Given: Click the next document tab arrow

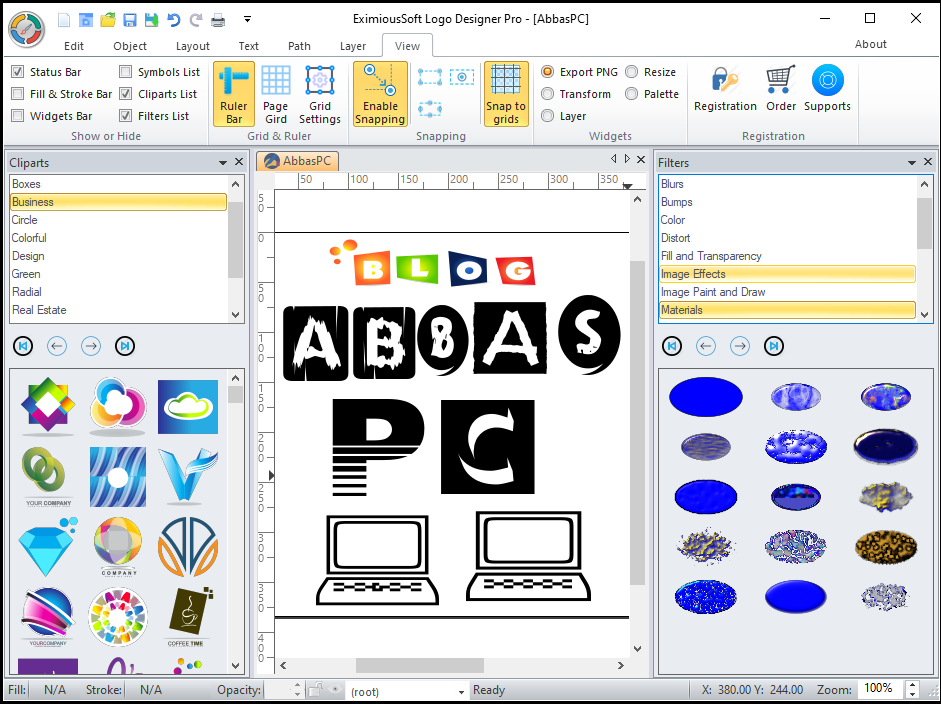Looking at the screenshot, I should [627, 158].
